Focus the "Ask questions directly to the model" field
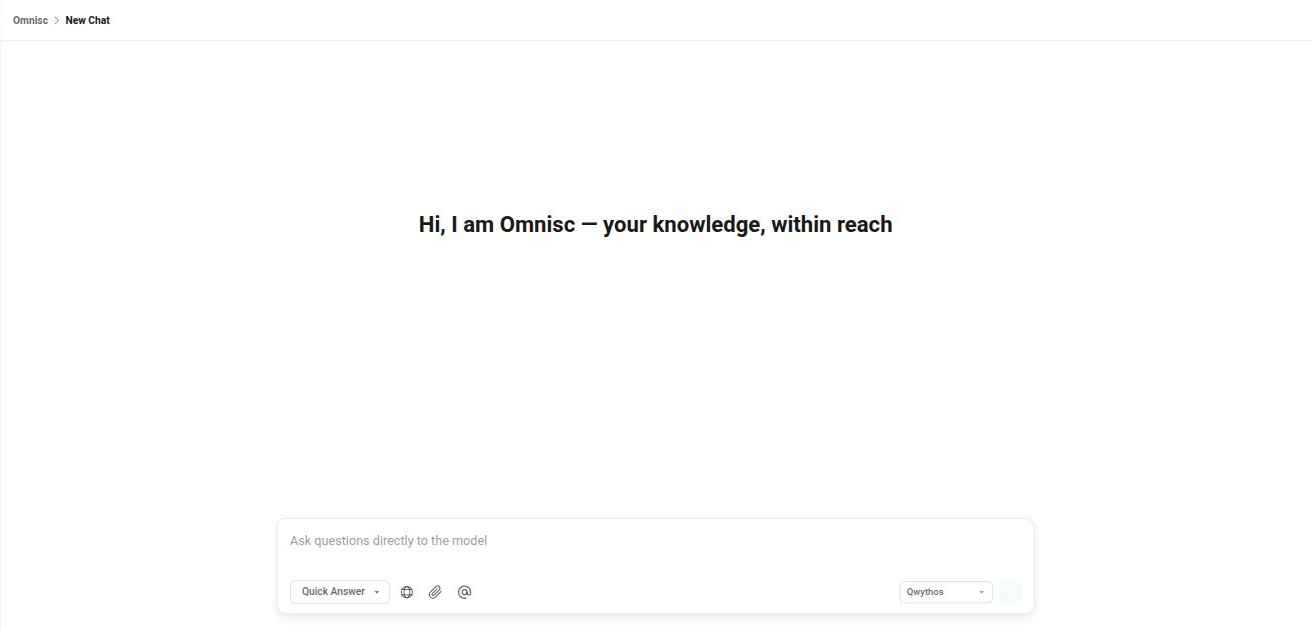Viewport: 1311px width, 630px height. click(x=655, y=541)
